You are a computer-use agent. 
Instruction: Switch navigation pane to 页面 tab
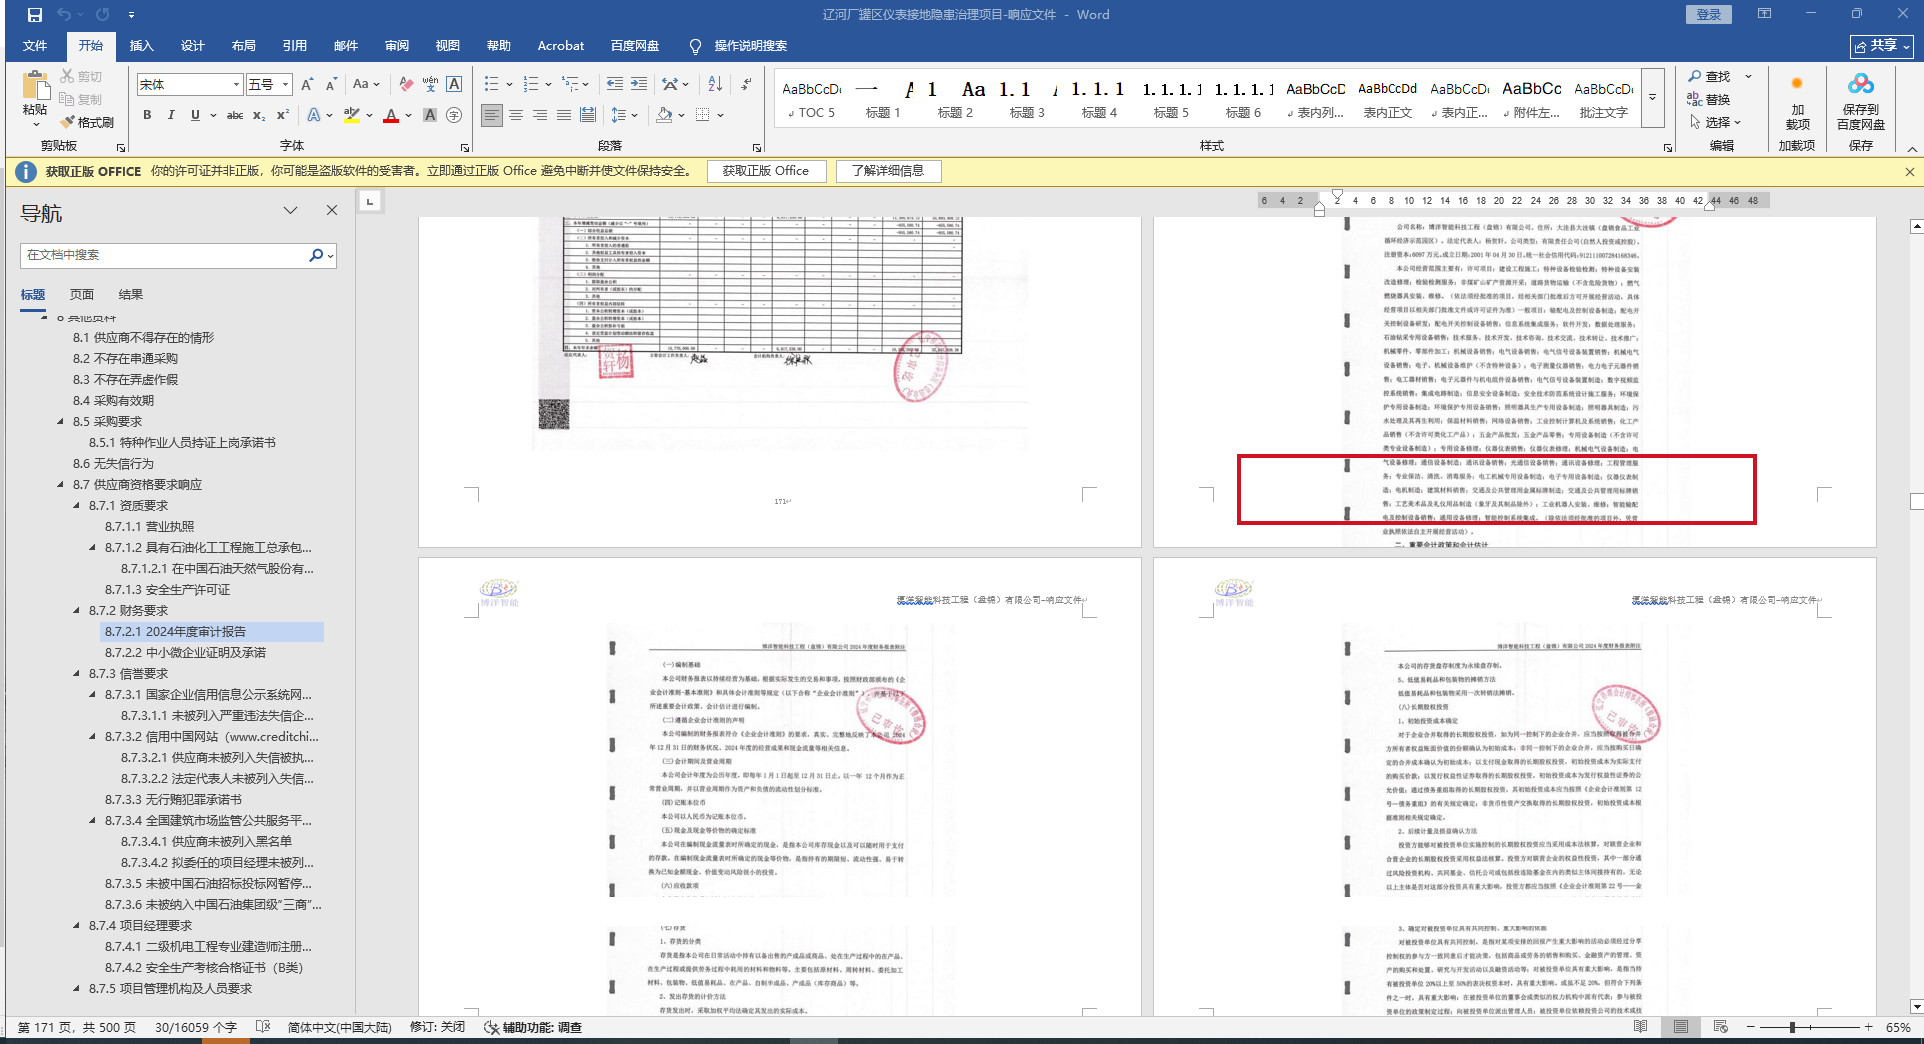82,295
